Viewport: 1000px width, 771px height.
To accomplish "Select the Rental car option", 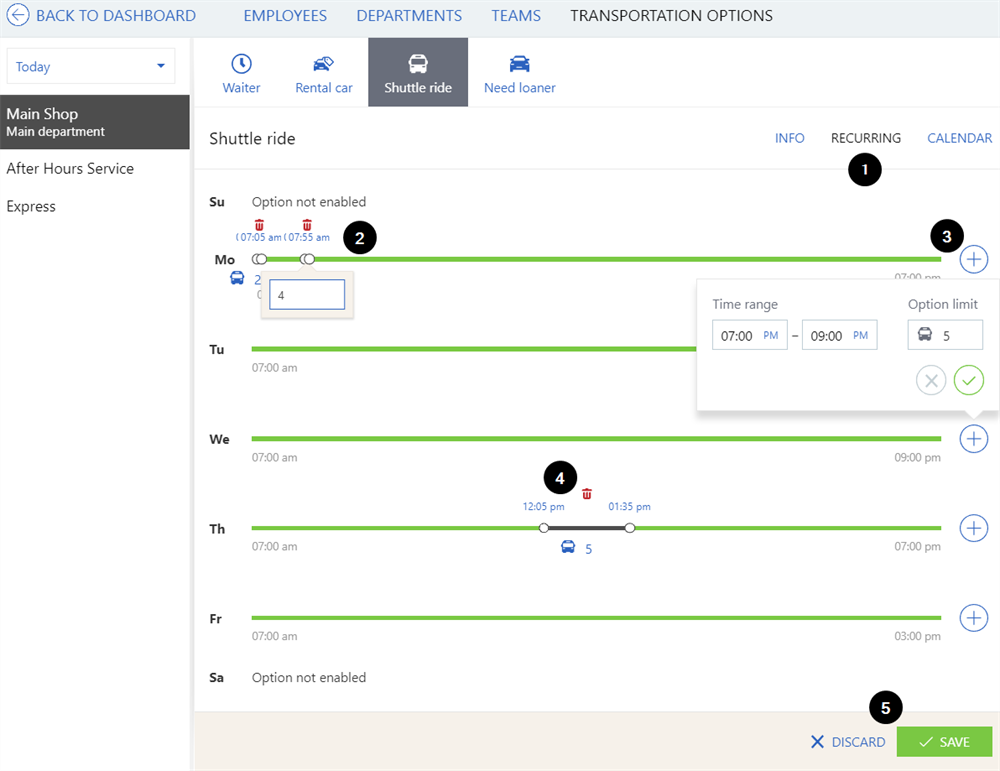I will [x=323, y=72].
